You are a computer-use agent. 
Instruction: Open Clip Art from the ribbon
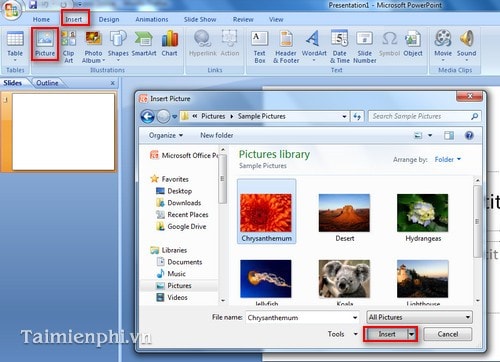point(69,47)
